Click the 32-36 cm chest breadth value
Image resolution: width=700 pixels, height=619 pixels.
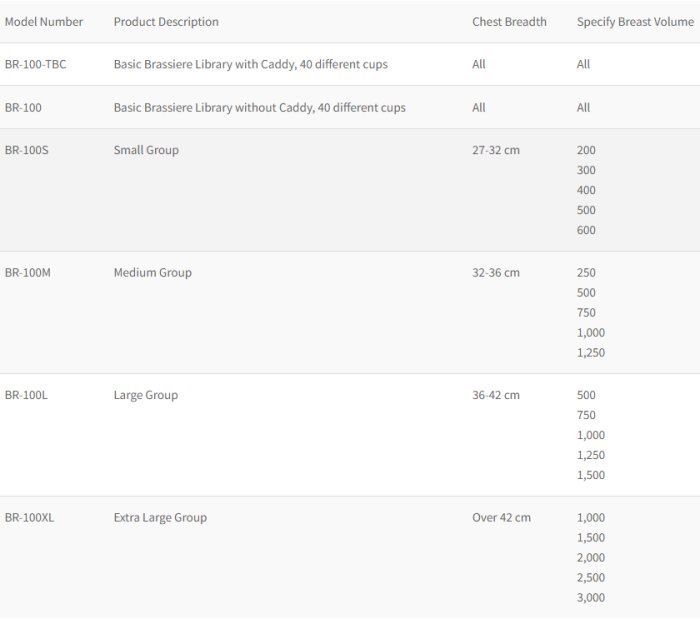[496, 273]
